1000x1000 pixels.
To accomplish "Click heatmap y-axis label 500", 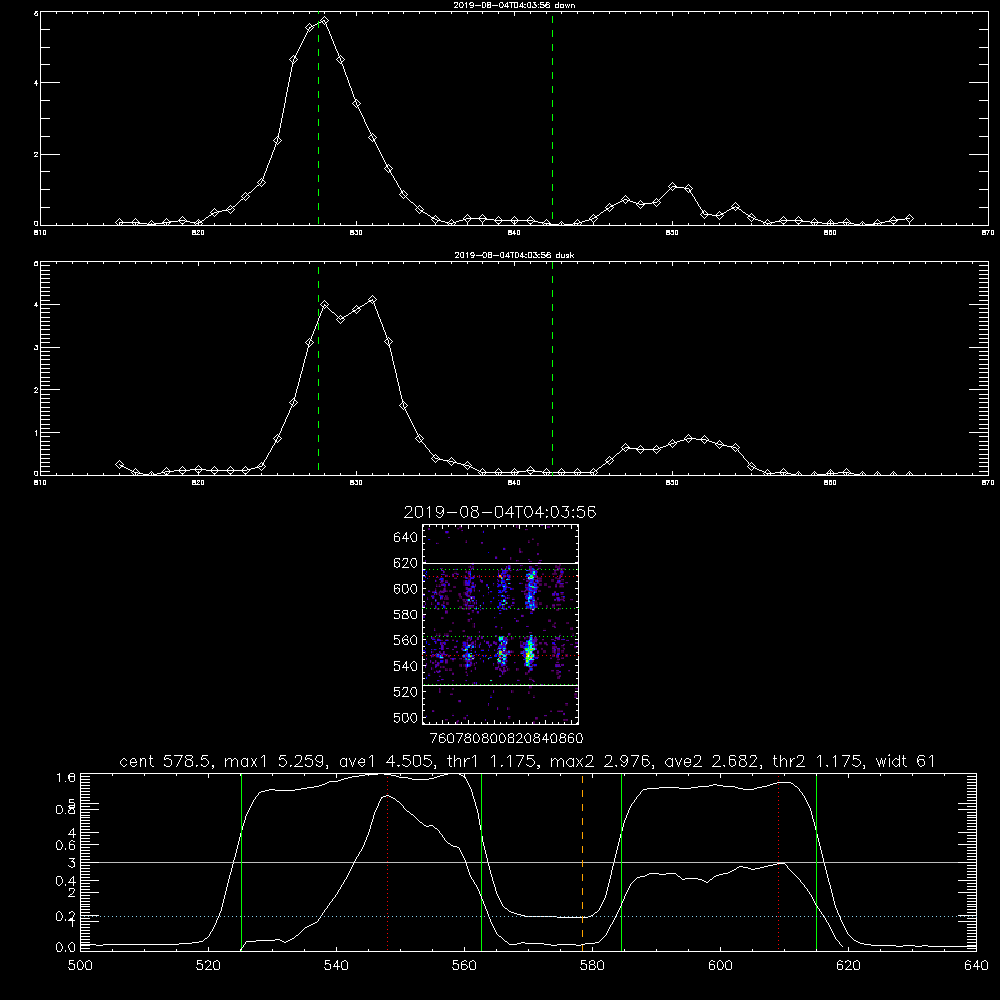I will tap(406, 717).
